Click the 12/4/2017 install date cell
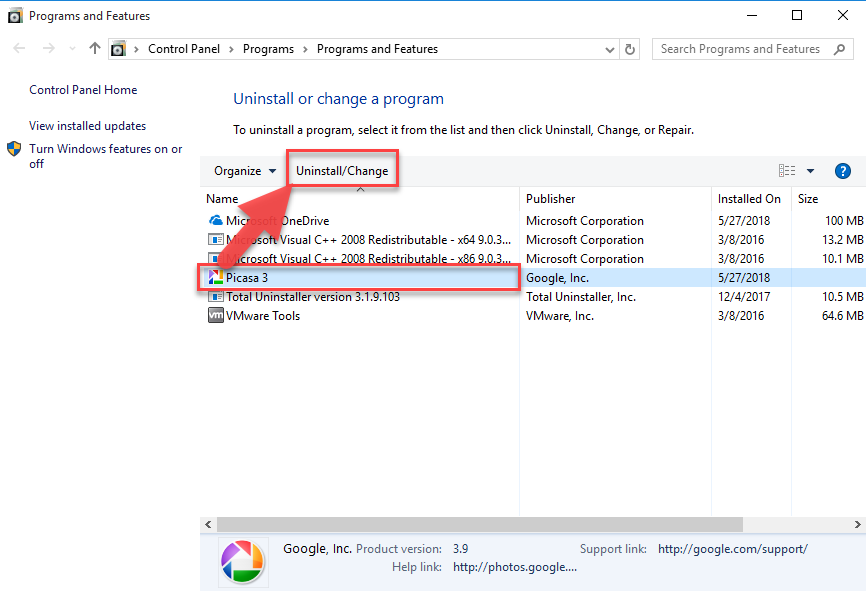Viewport: 866px width, 591px height. (744, 297)
